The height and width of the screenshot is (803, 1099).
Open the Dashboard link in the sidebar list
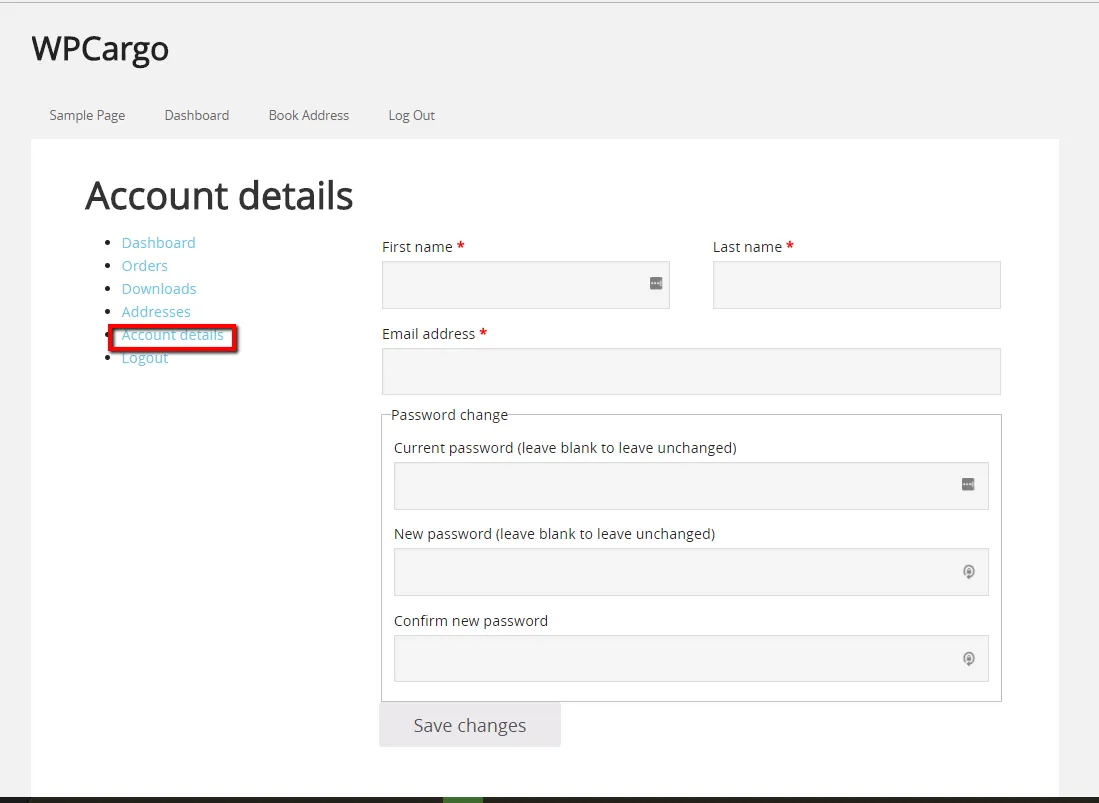(158, 243)
